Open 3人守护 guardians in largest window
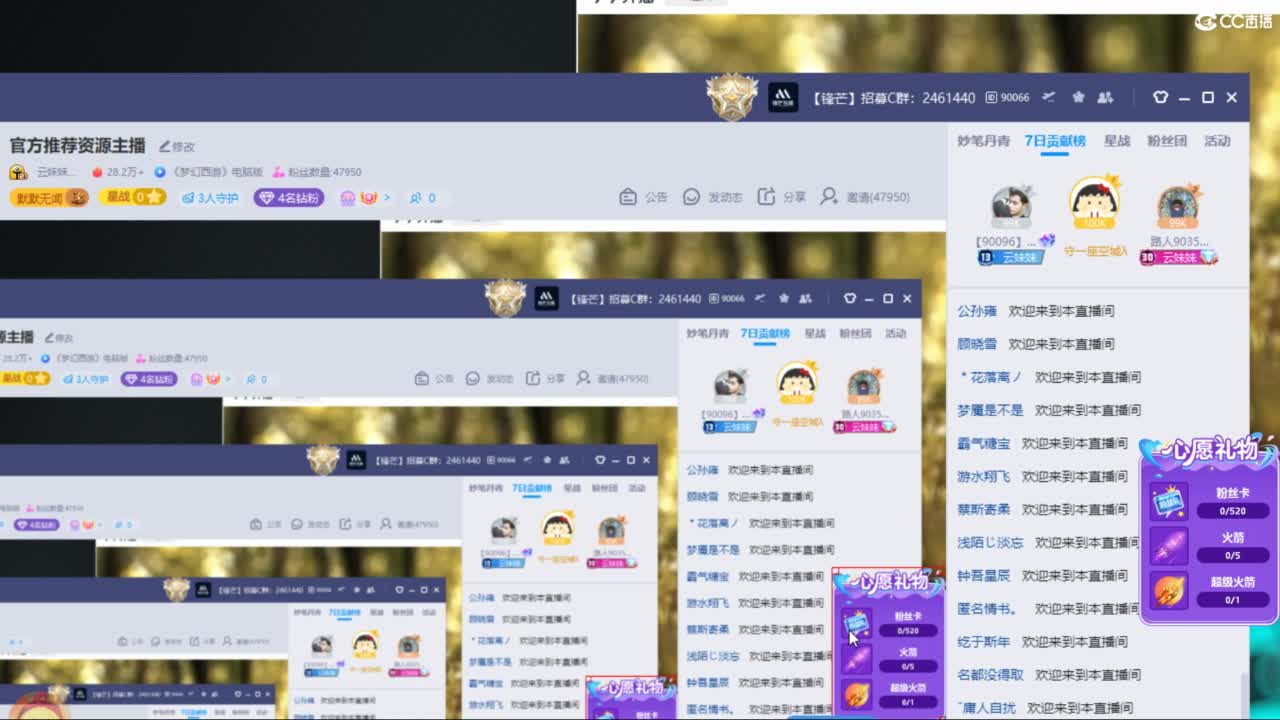 pos(210,198)
